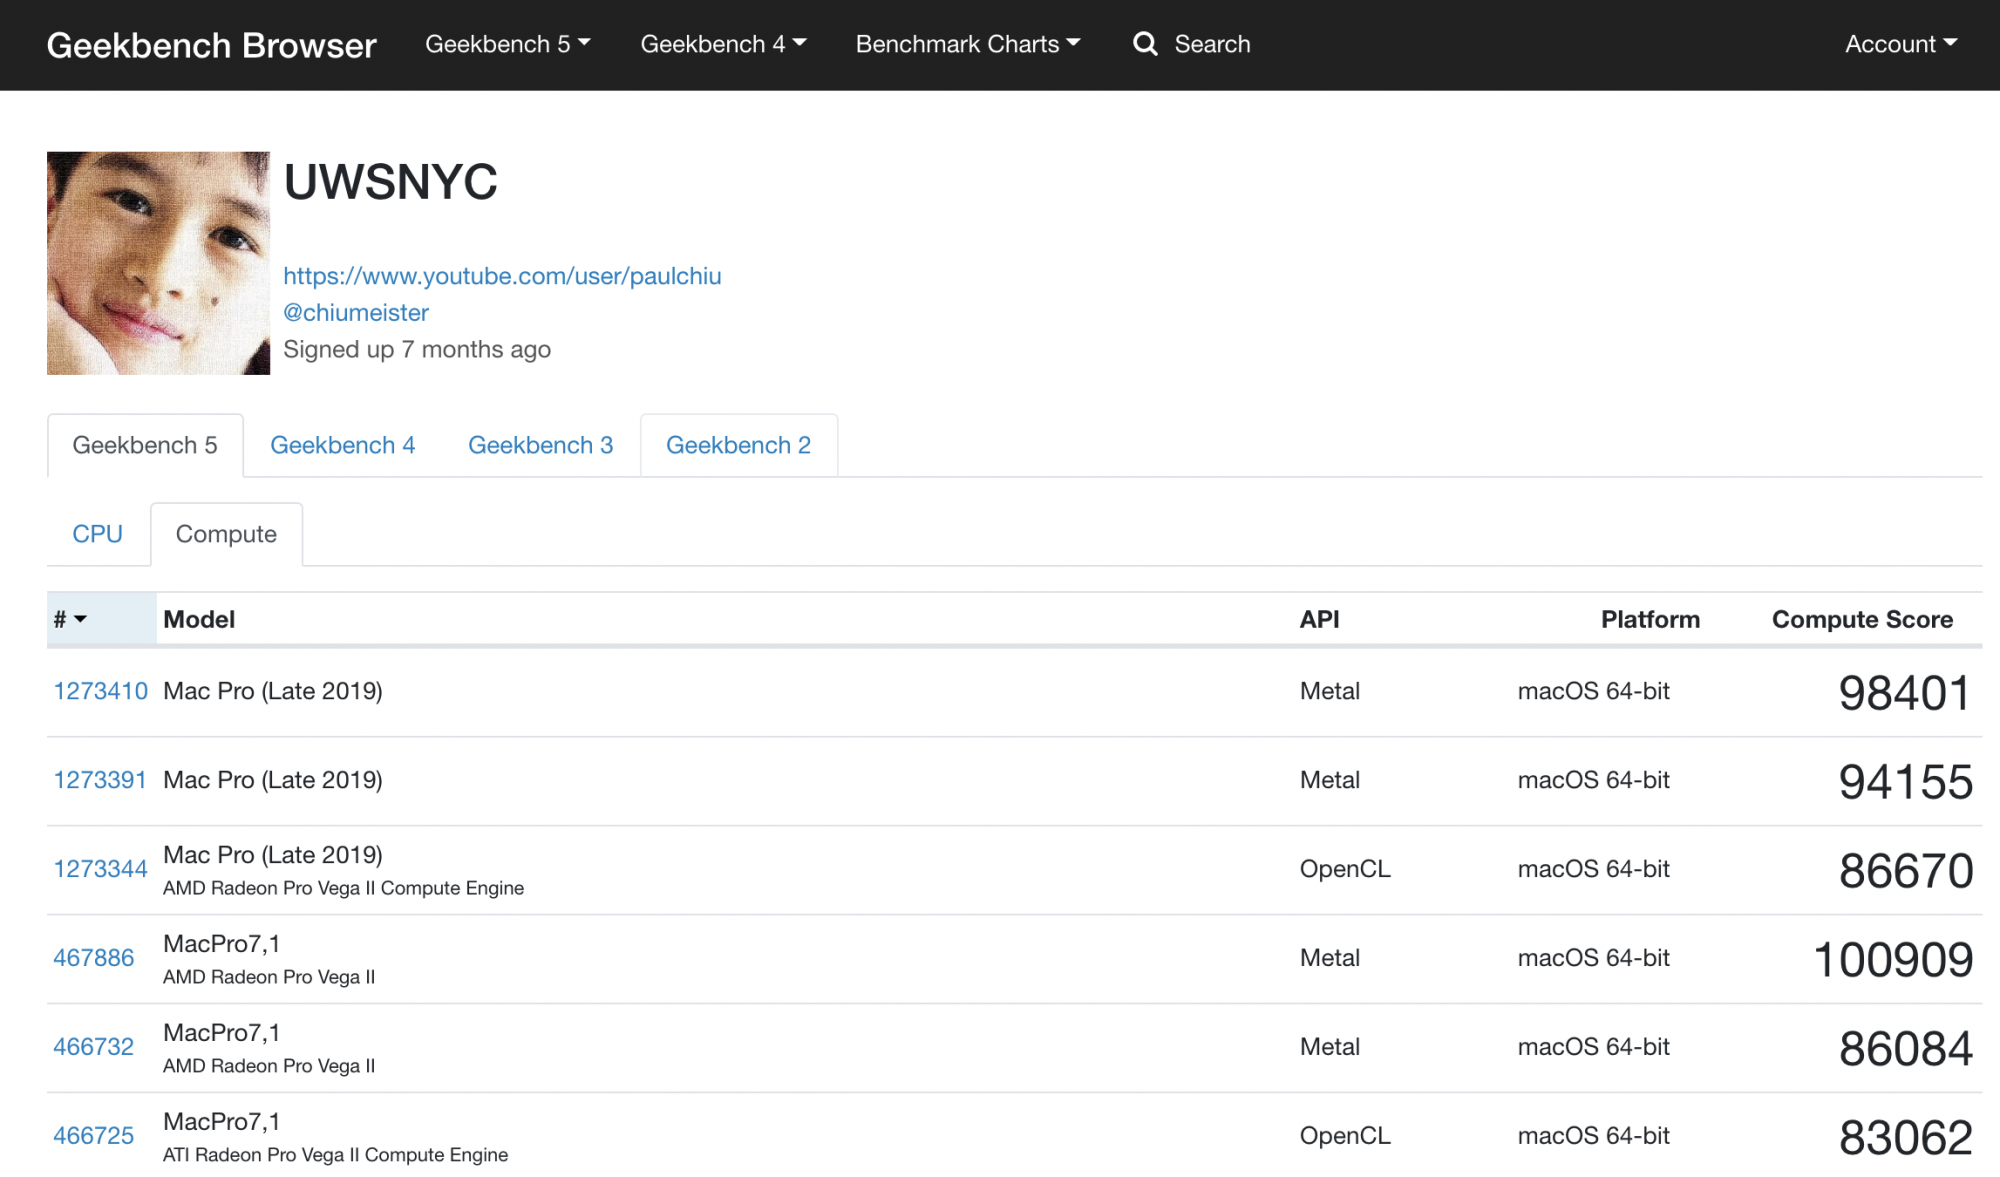Open result 467886 MacPro7,1 entry
Viewport: 2000px width, 1177px height.
93,958
